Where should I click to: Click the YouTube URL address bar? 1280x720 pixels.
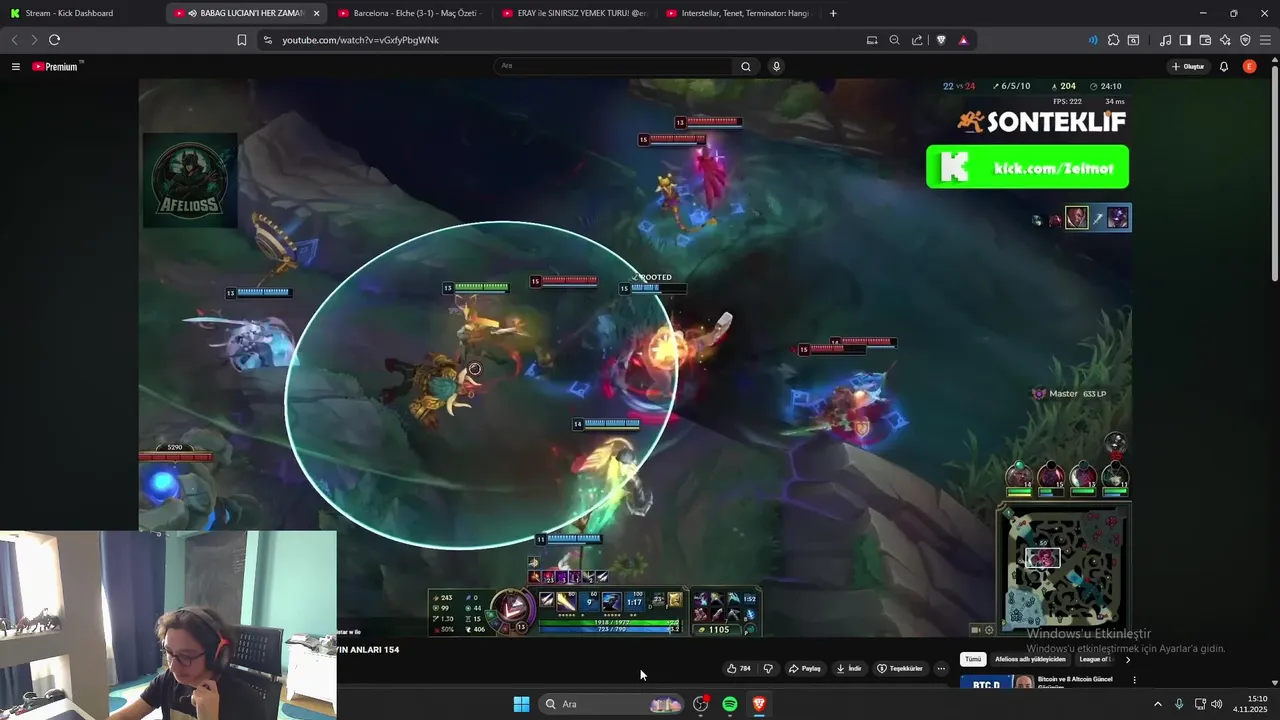(x=560, y=40)
